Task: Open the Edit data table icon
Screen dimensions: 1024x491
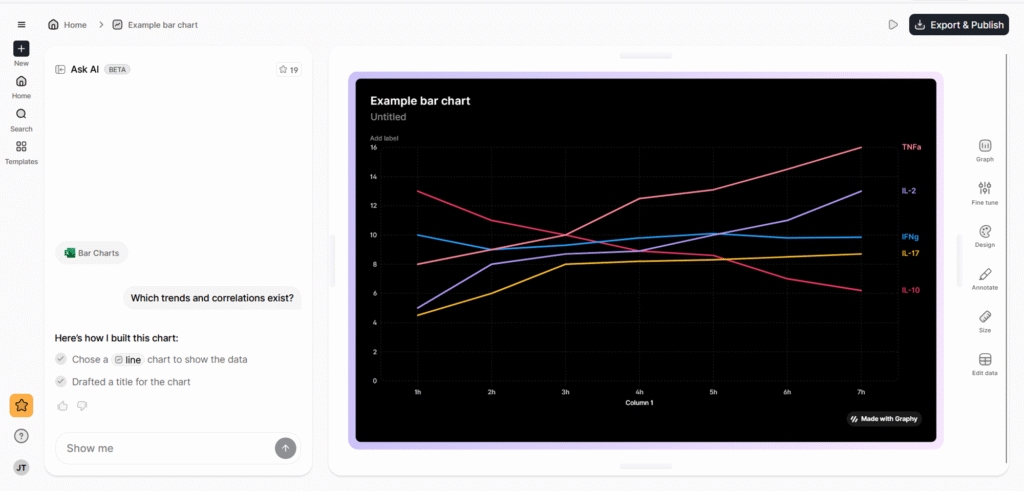Action: point(985,360)
